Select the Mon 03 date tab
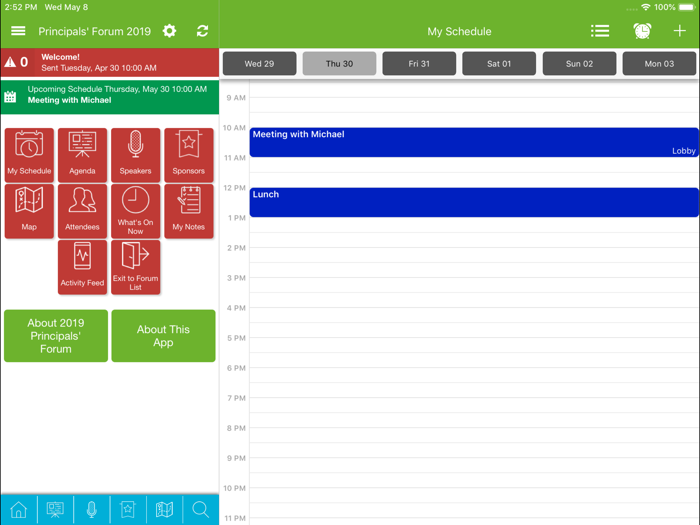The height and width of the screenshot is (525, 700). click(x=659, y=63)
